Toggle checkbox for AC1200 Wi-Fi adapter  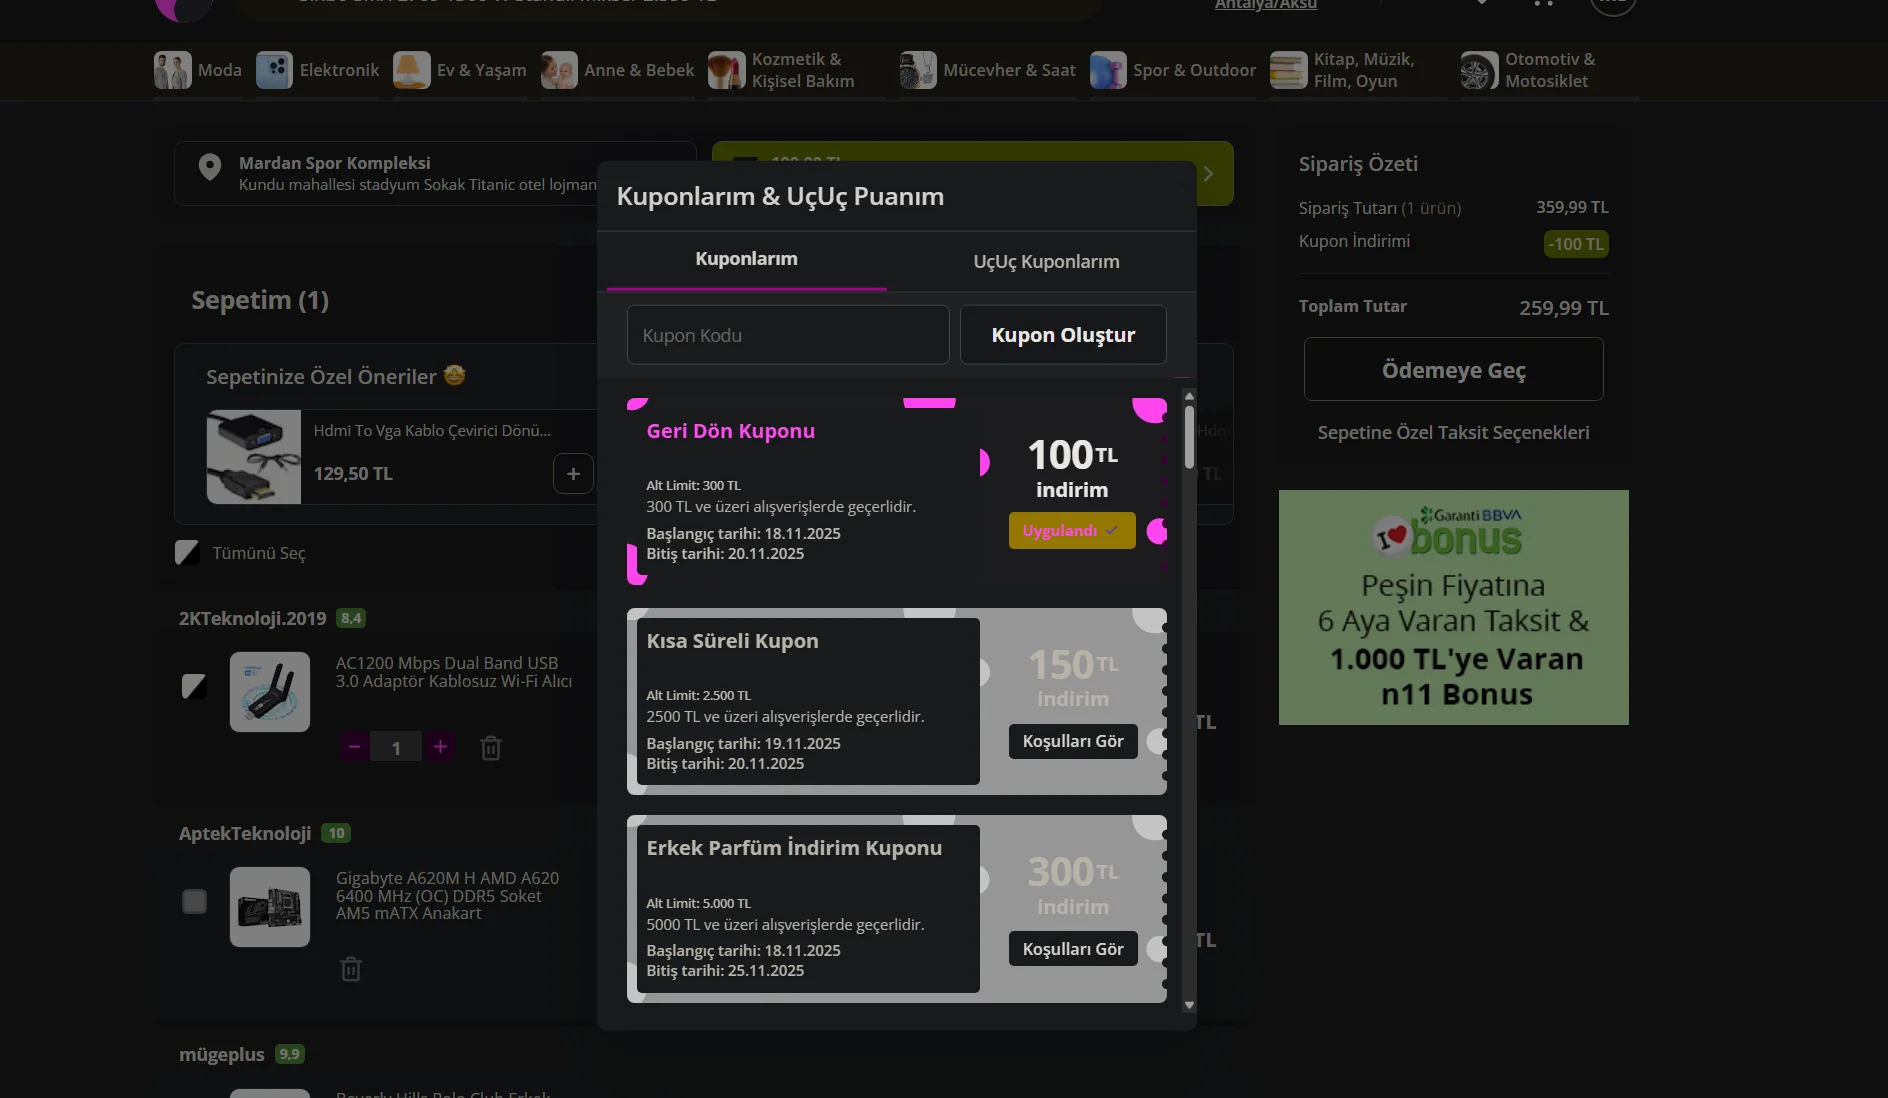click(194, 686)
